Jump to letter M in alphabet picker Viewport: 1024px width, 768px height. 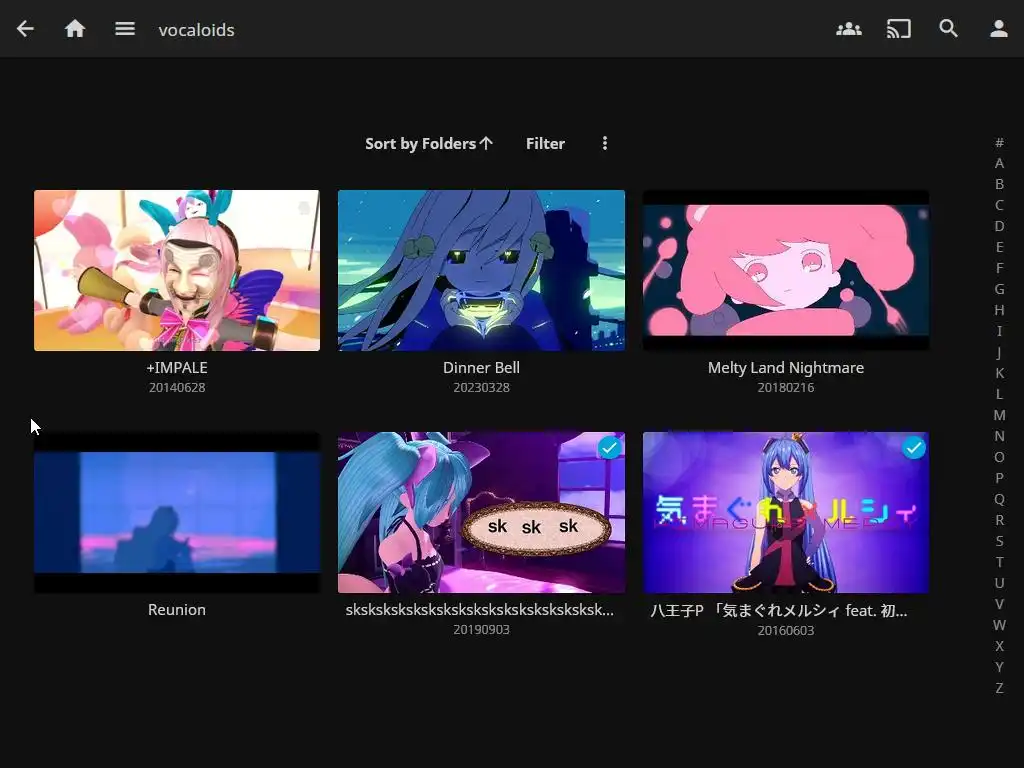coord(999,415)
